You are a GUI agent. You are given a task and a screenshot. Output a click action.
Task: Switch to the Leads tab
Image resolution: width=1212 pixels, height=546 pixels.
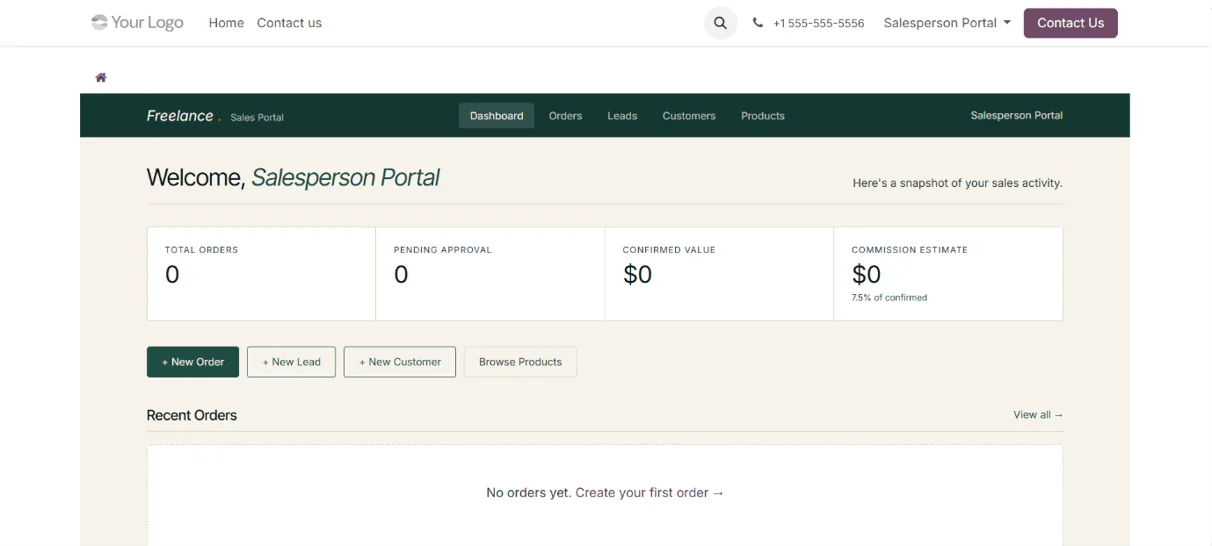coord(622,116)
